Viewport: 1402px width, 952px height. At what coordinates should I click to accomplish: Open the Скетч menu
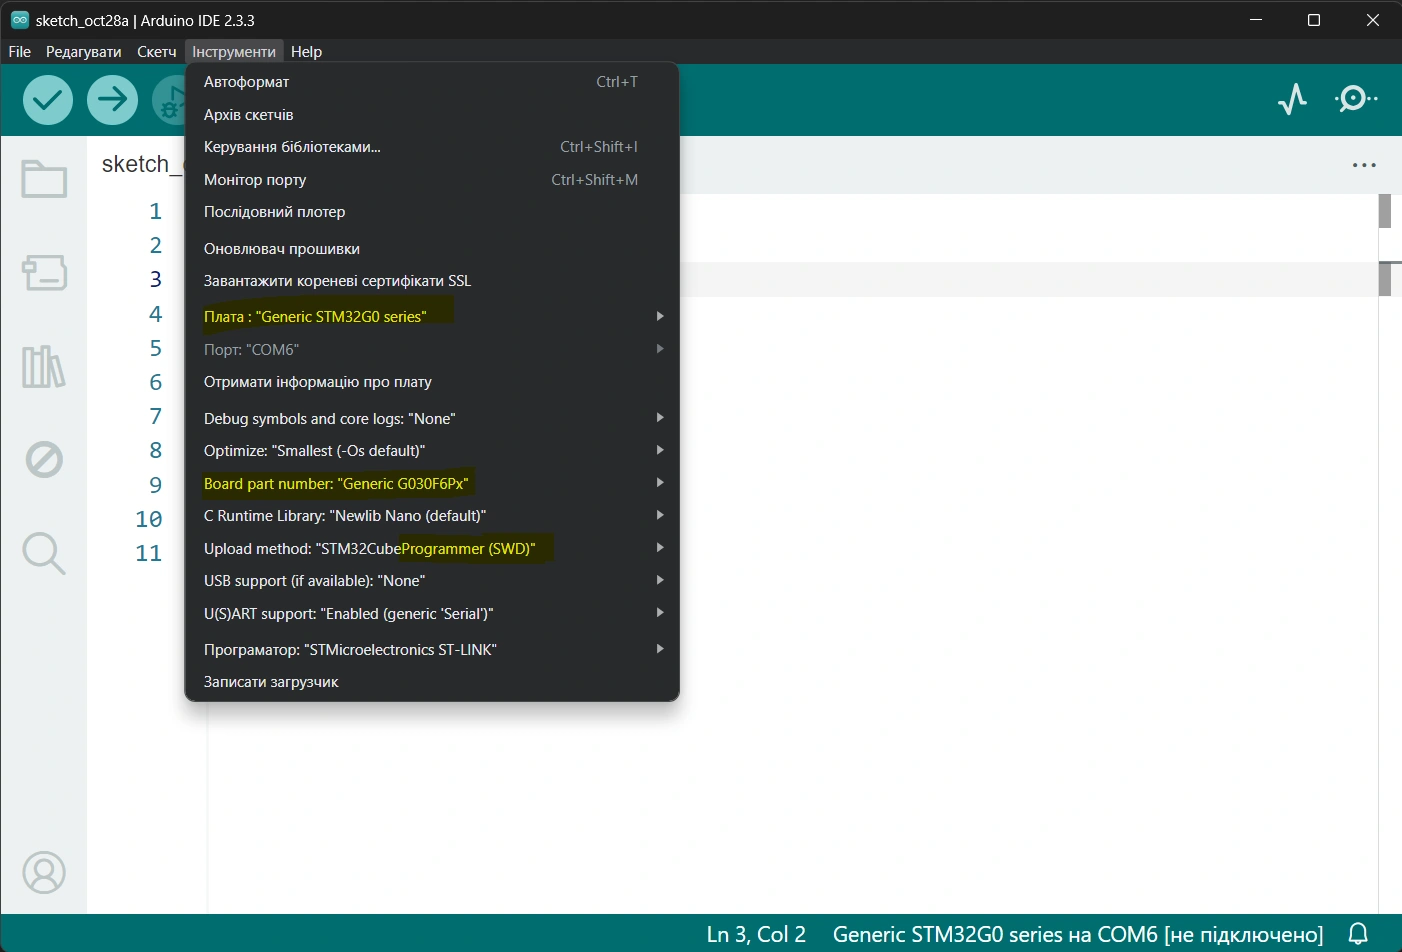pos(157,51)
